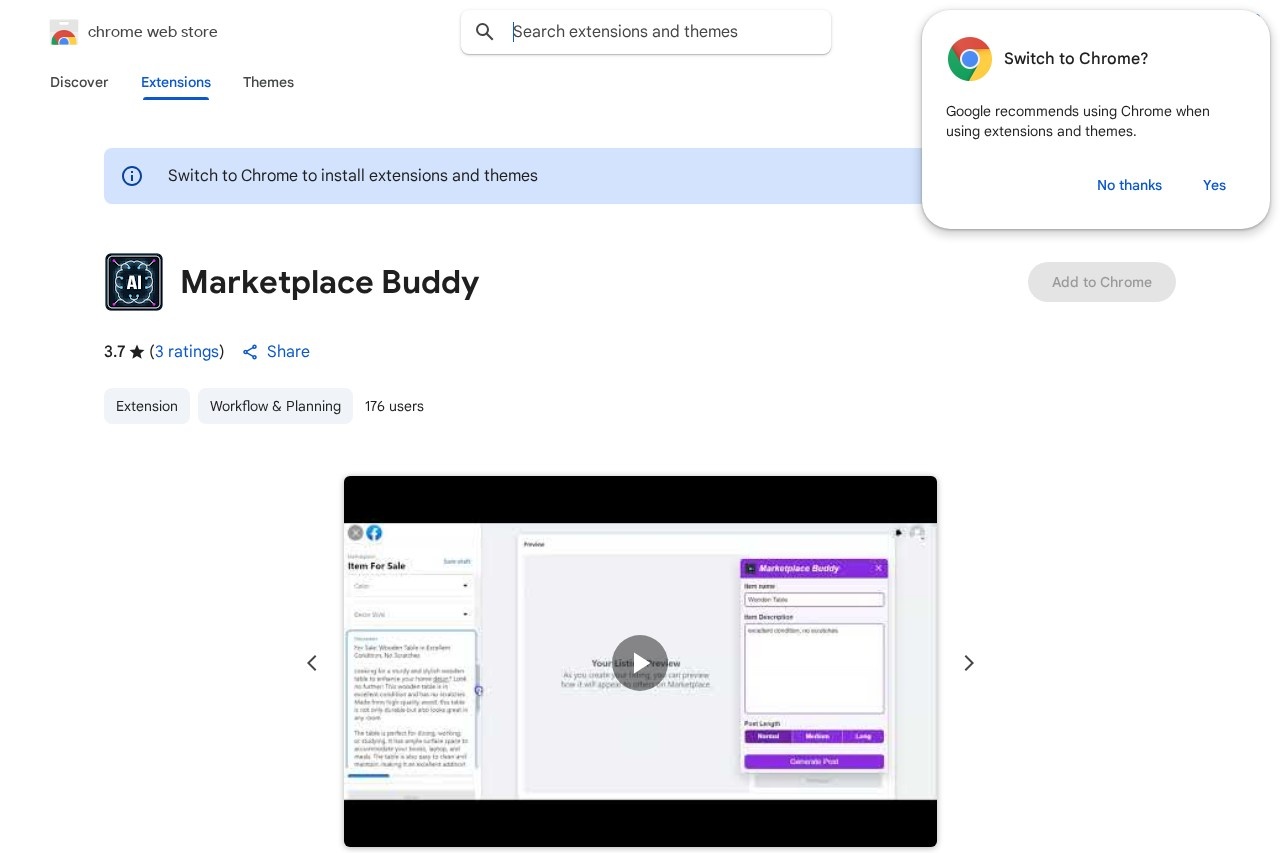
Task: Click the Chrome logo in the popup
Action: coord(969,59)
